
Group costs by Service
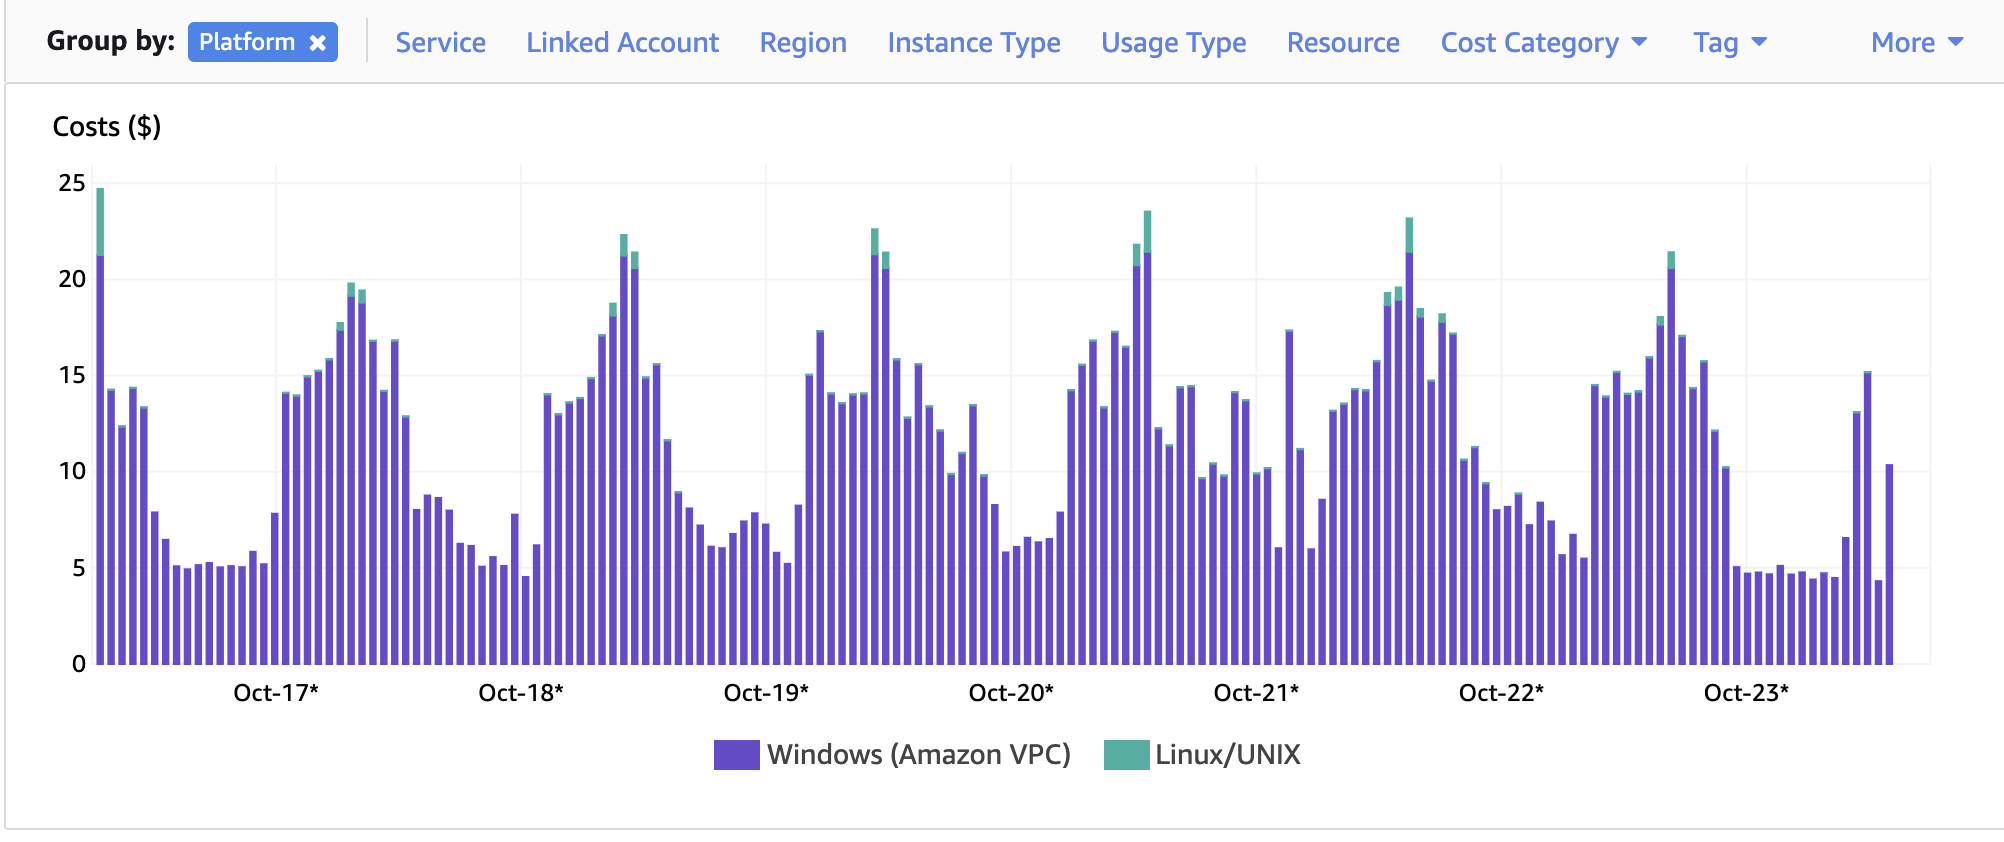(440, 43)
